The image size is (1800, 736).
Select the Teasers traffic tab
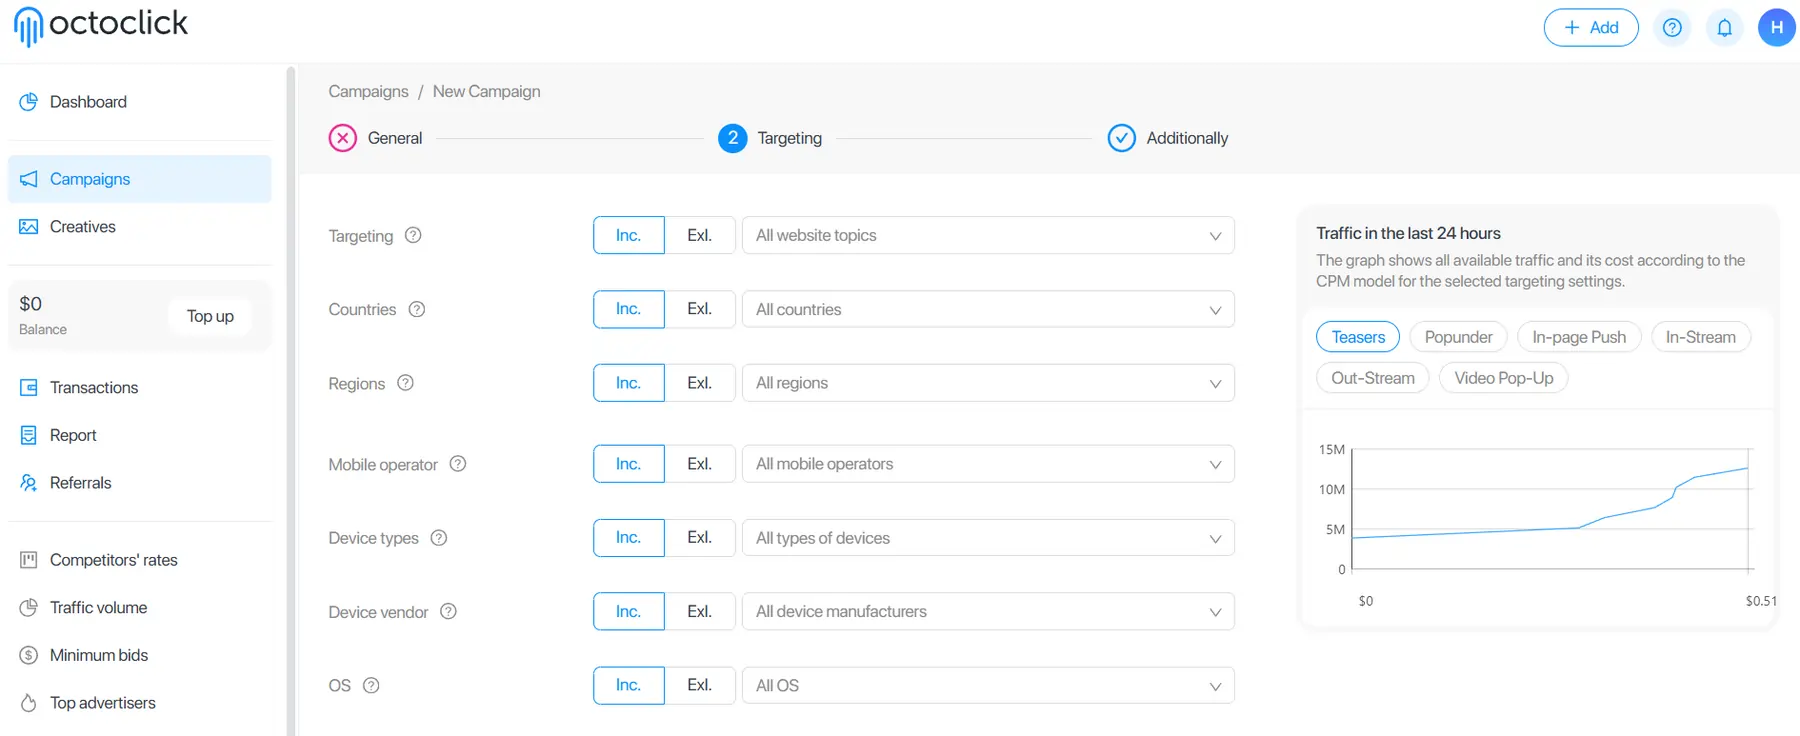click(x=1358, y=337)
